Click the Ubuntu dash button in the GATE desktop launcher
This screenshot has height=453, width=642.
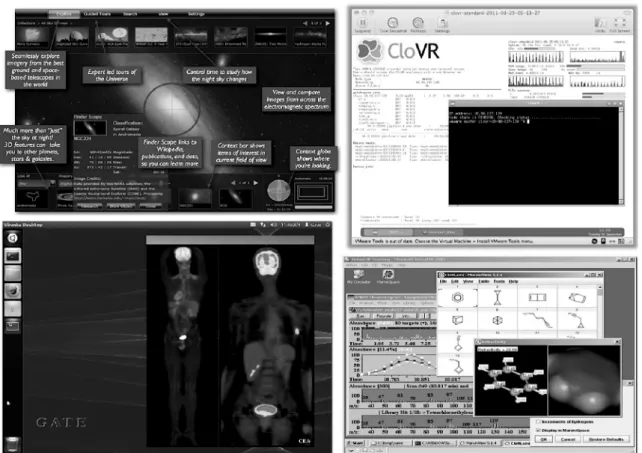pos(13,238)
